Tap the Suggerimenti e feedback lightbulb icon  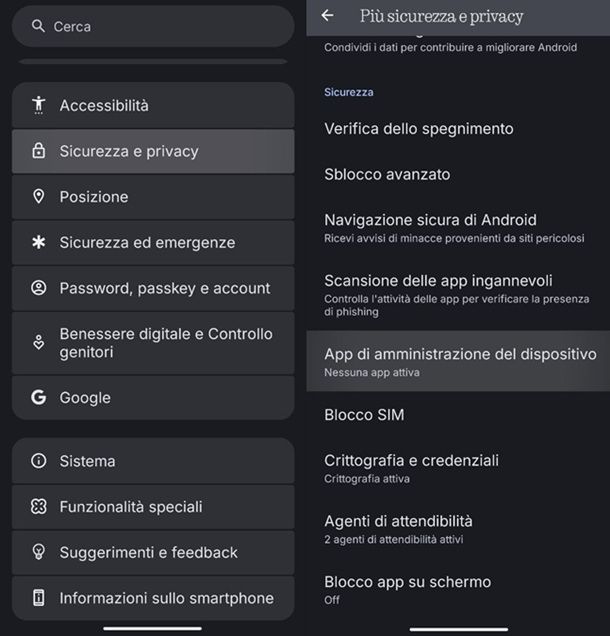pos(39,552)
